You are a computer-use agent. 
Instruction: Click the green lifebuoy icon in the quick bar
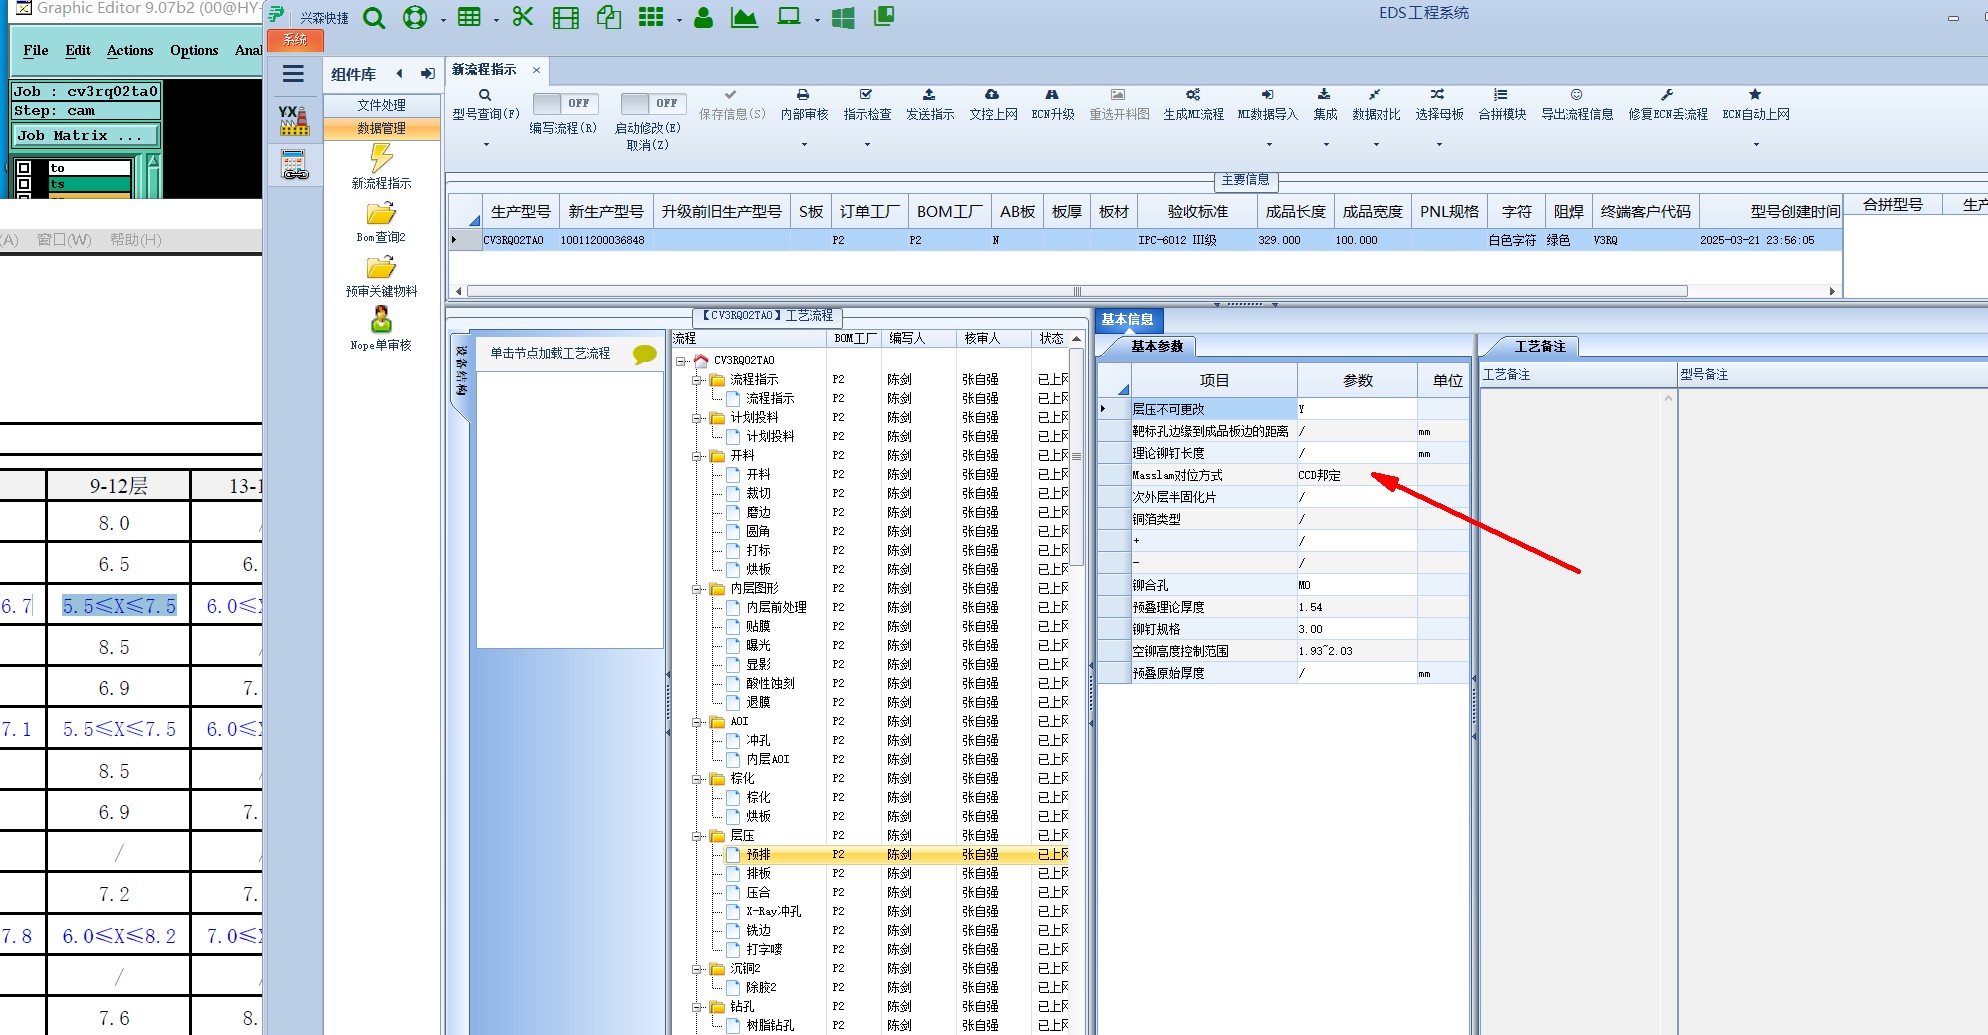[414, 17]
